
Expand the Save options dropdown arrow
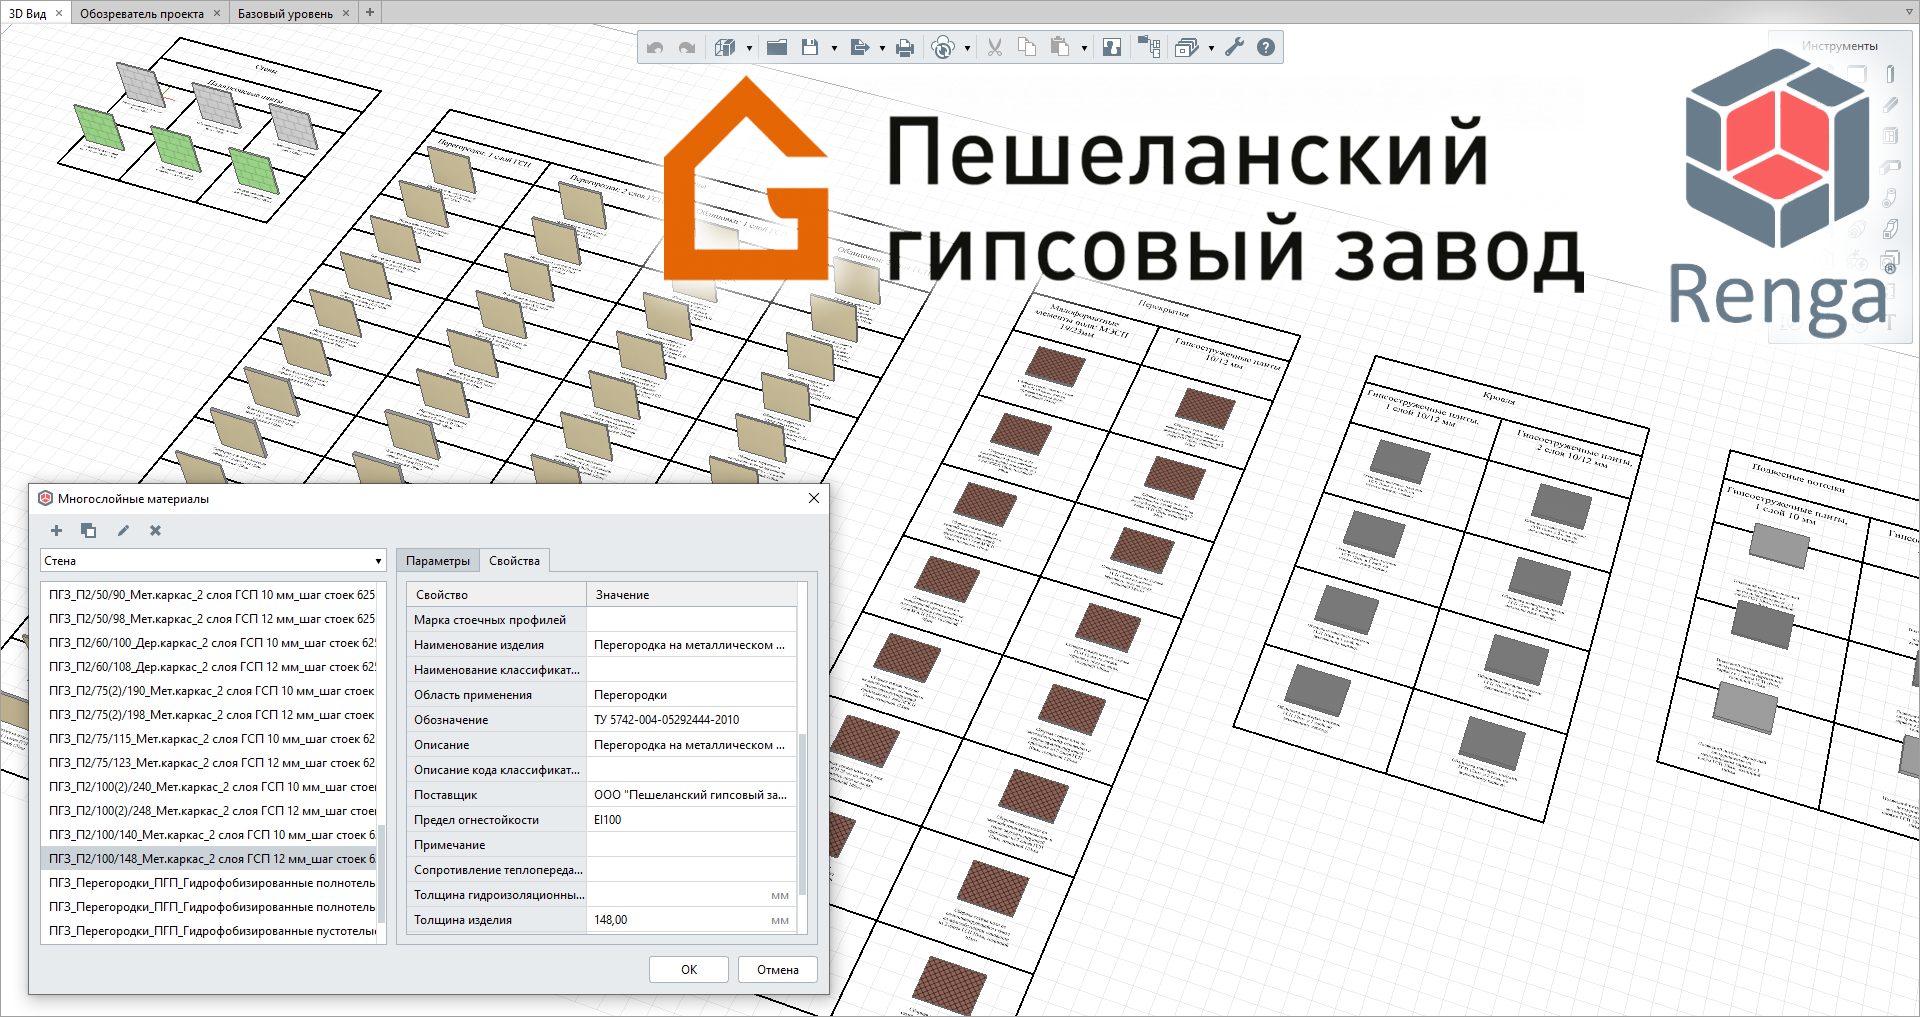tap(834, 48)
